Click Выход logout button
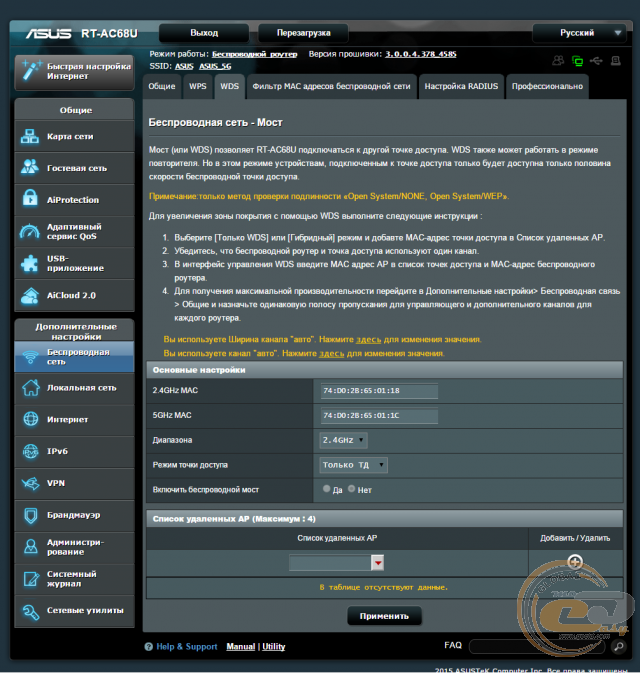 204,33
